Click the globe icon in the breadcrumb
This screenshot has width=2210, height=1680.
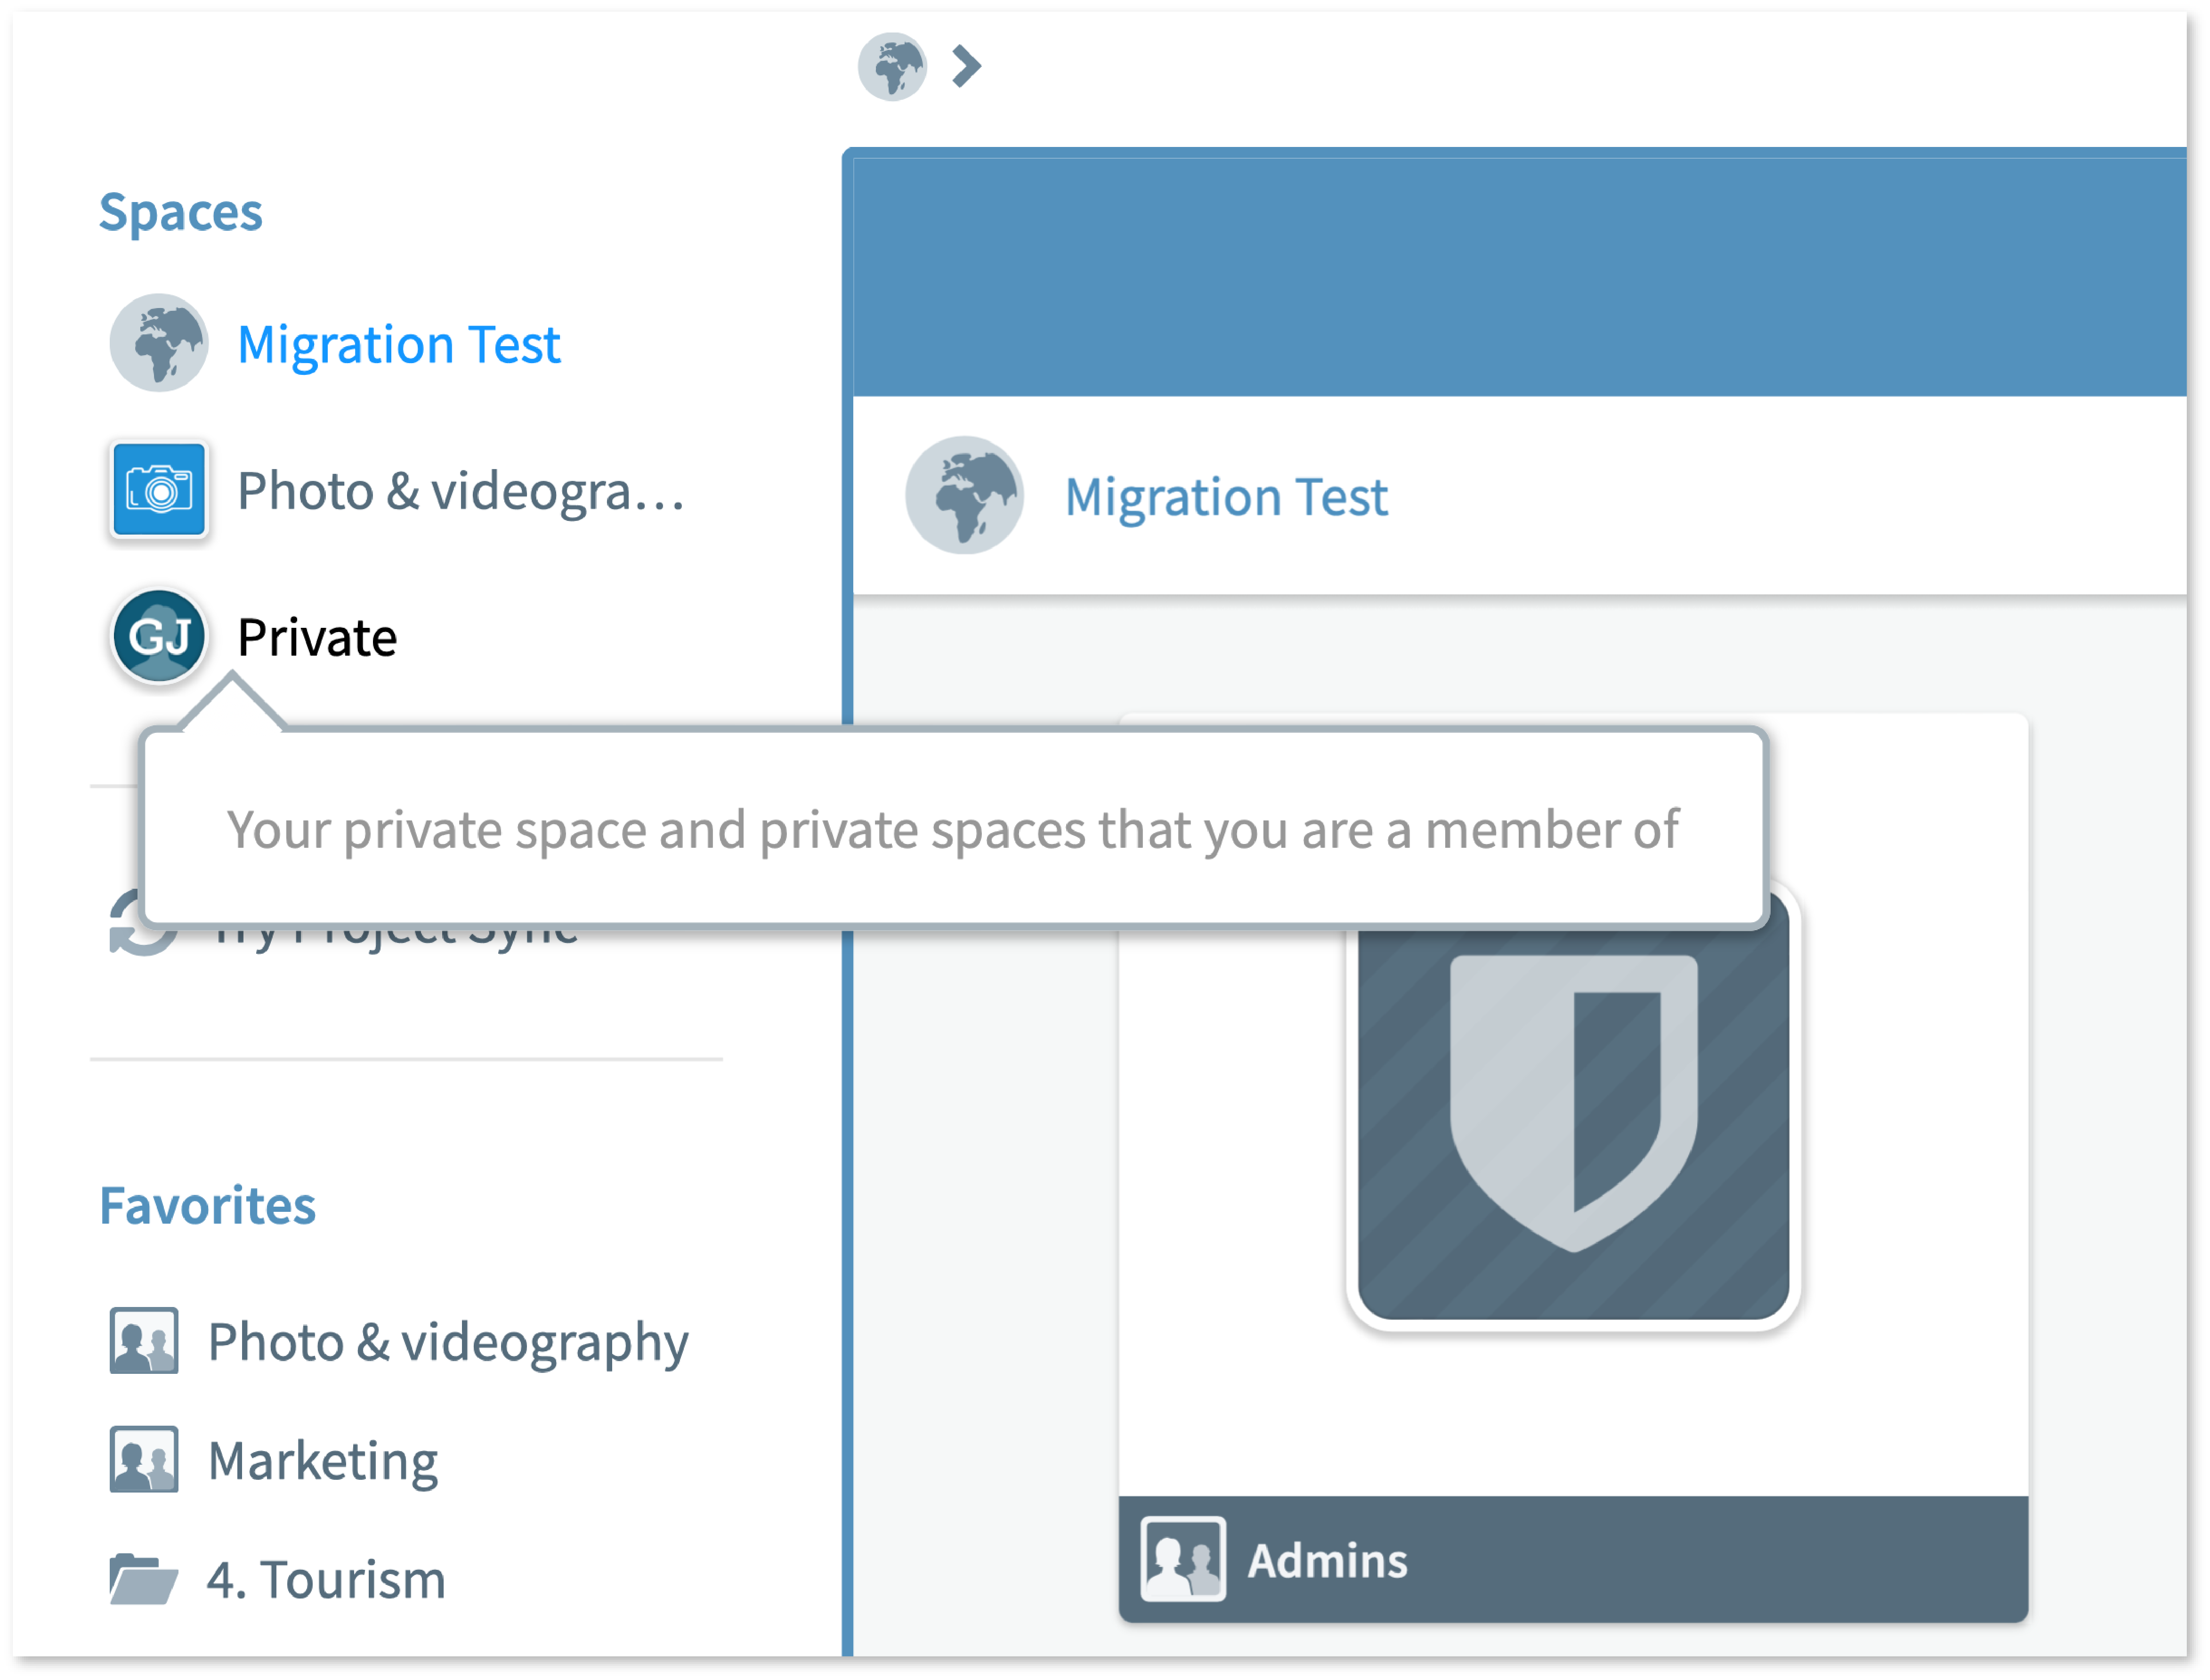892,67
